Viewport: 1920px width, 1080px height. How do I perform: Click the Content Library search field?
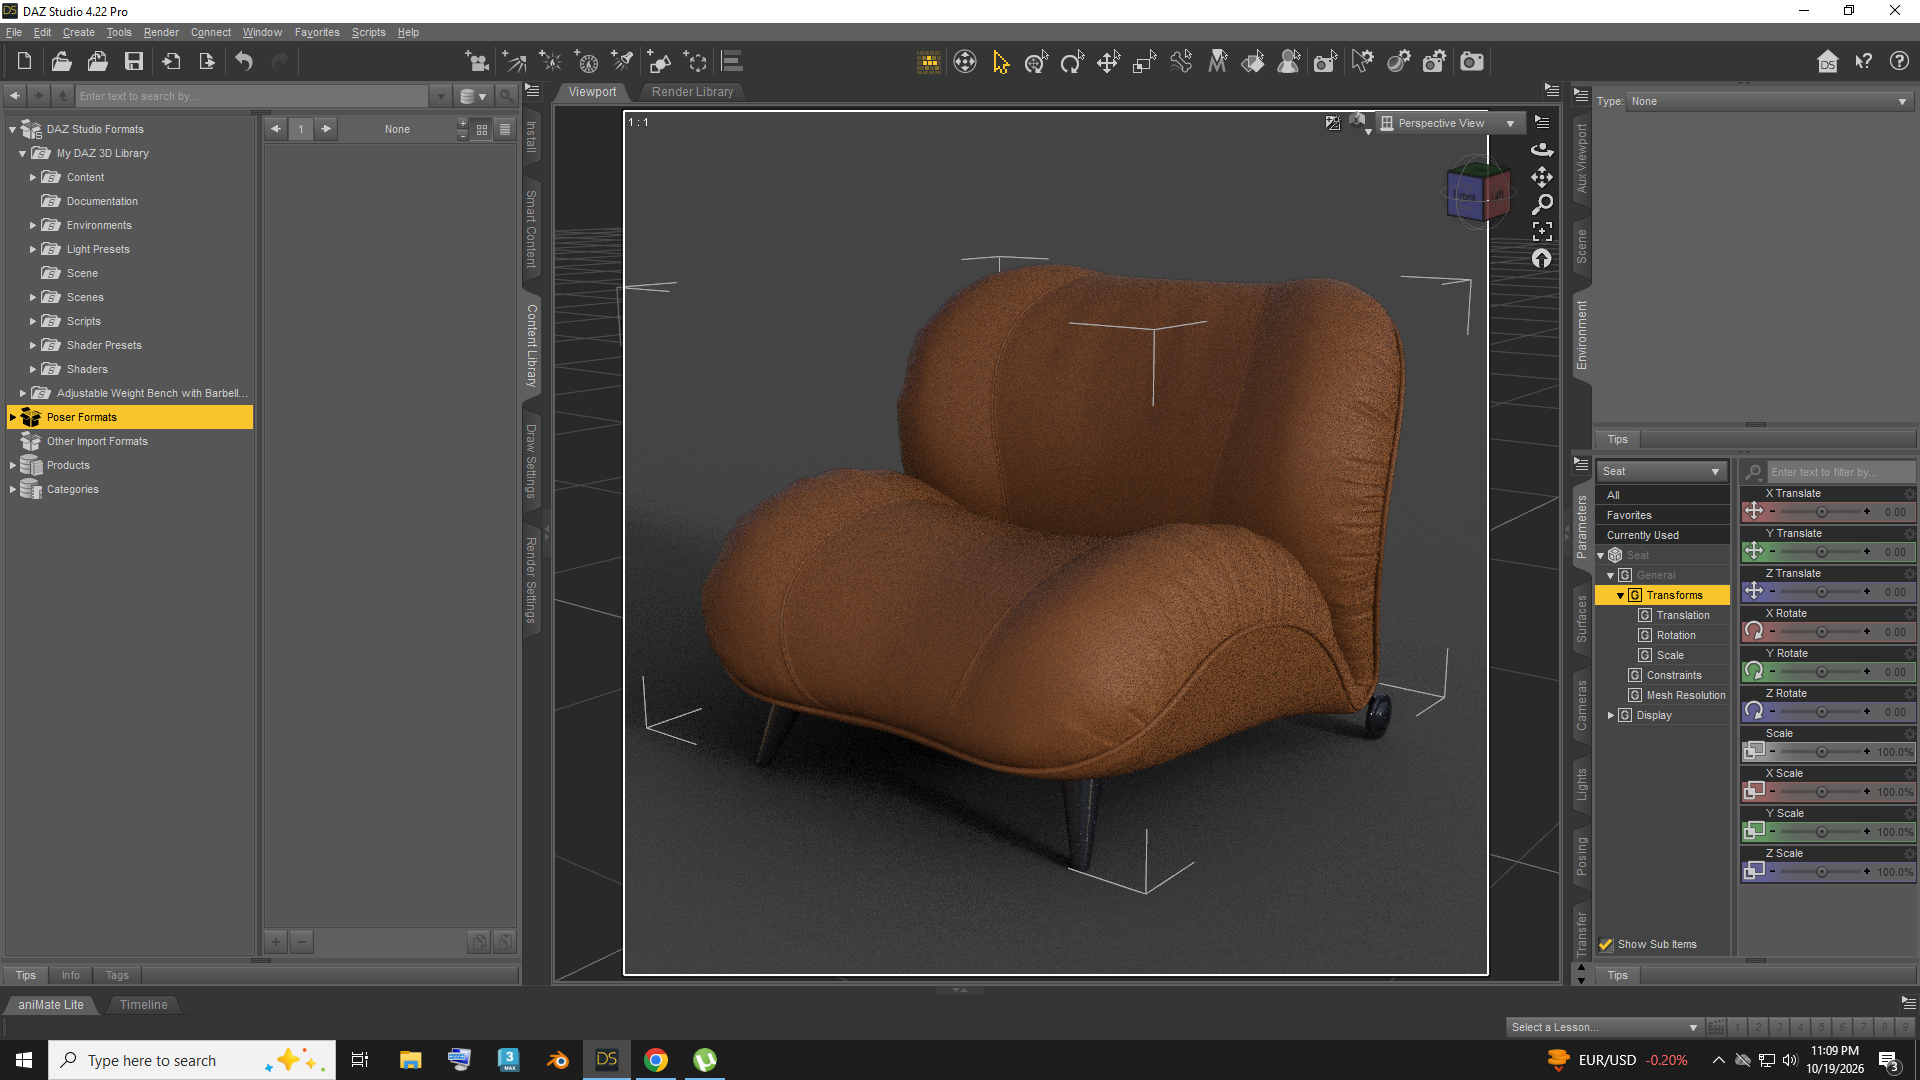pyautogui.click(x=253, y=97)
